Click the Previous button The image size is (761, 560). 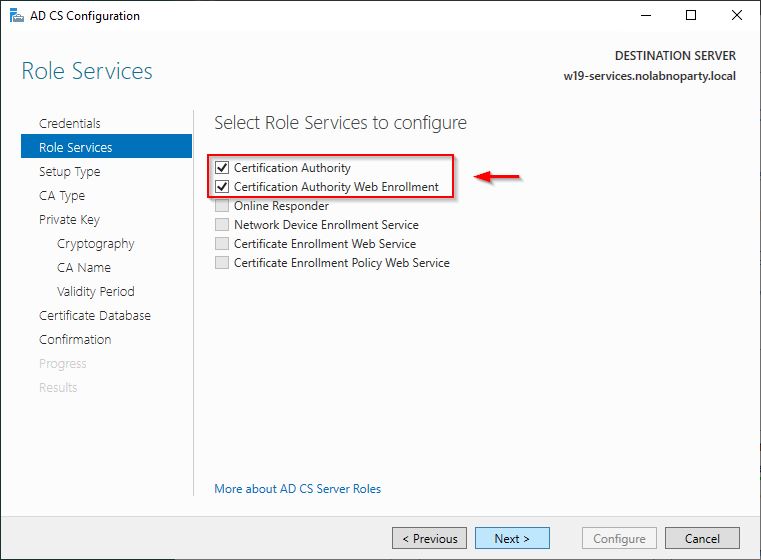tap(430, 538)
